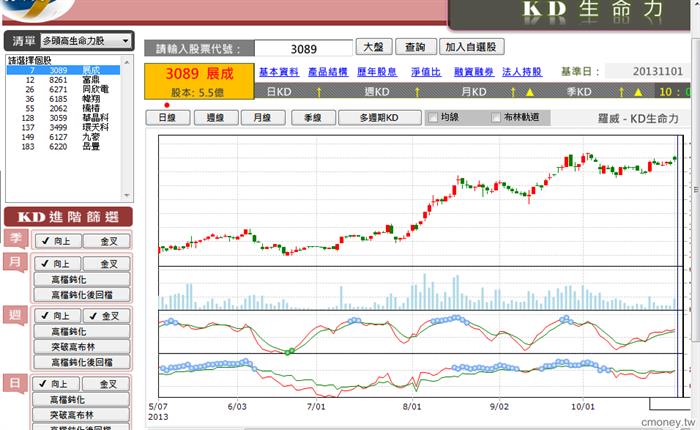Click the 季KD yellow triangle icon
The image size is (700, 430).
tap(638, 92)
